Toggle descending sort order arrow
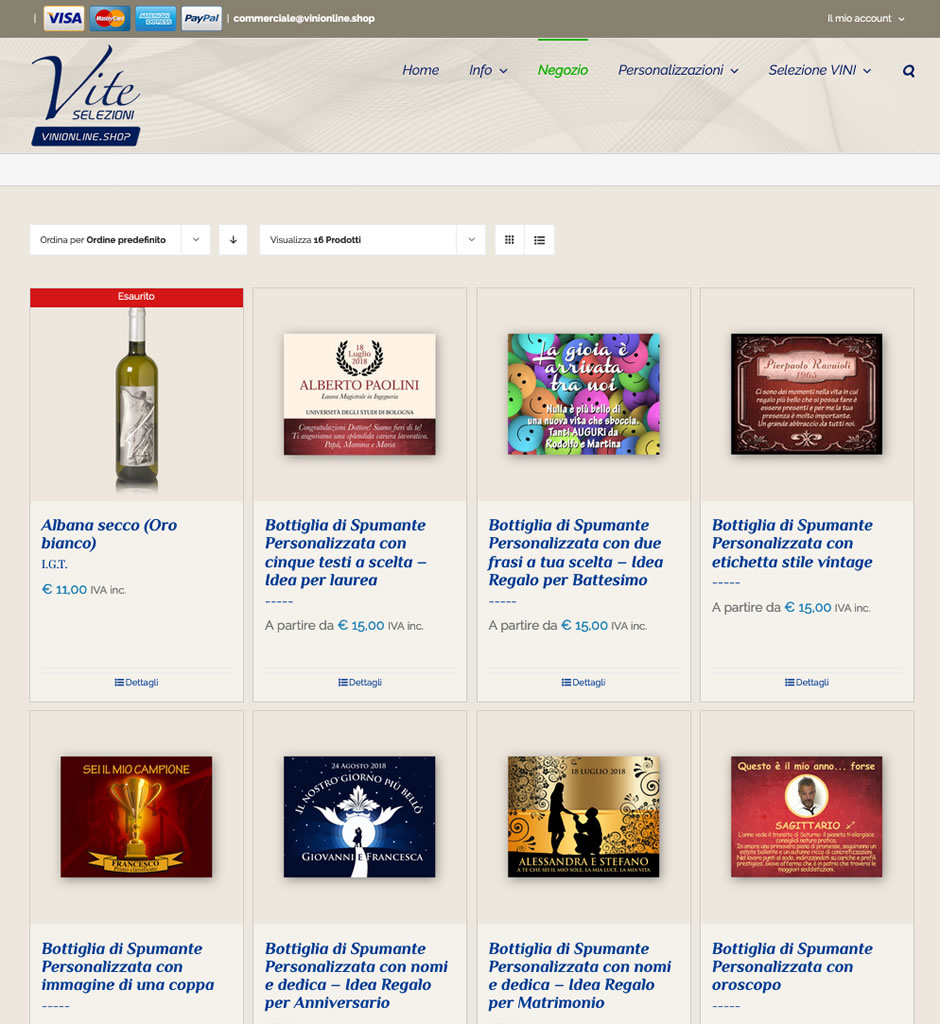The width and height of the screenshot is (940, 1024). pyautogui.click(x=233, y=240)
